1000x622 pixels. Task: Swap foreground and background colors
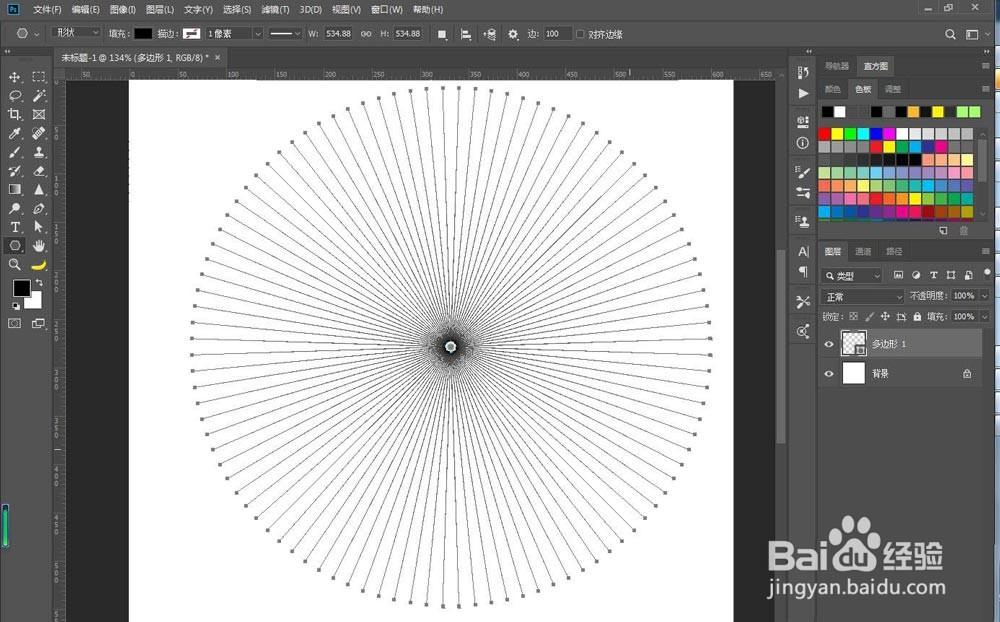39,281
